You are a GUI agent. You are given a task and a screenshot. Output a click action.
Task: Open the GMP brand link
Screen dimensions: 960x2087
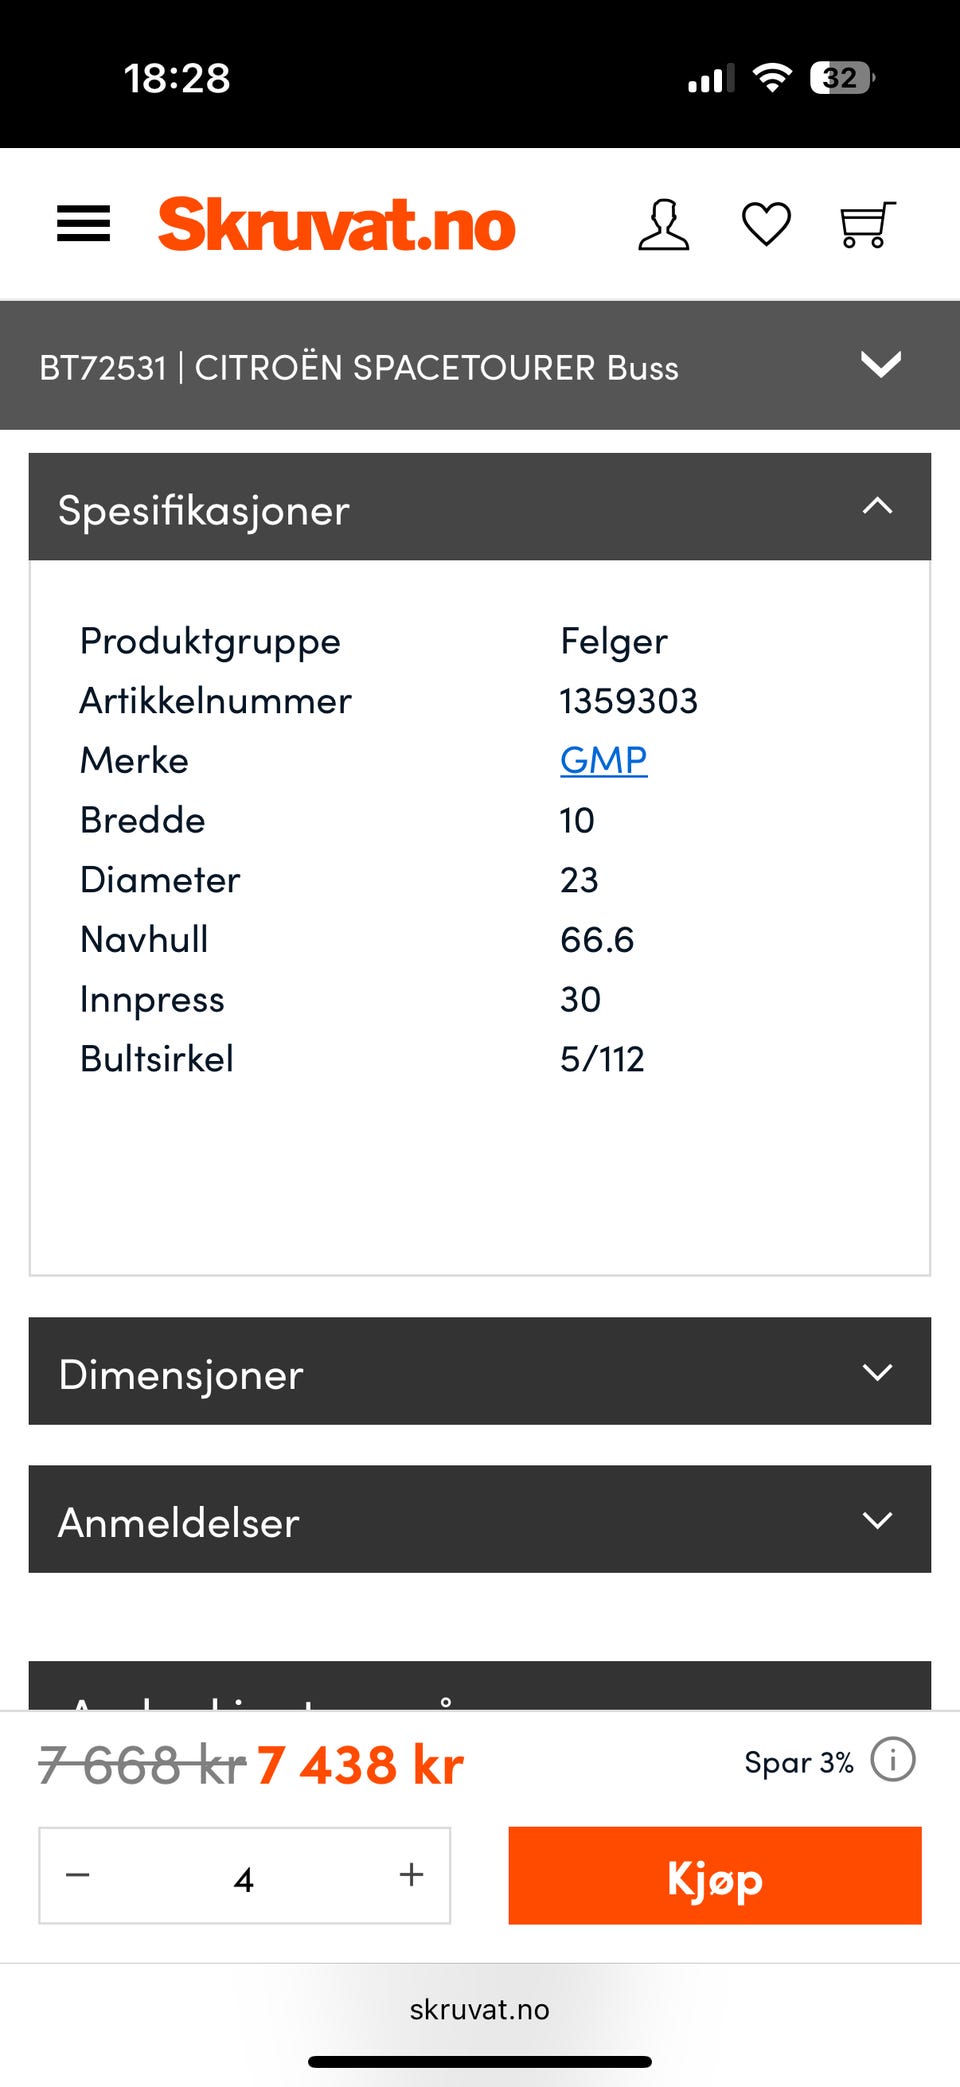[x=603, y=760]
